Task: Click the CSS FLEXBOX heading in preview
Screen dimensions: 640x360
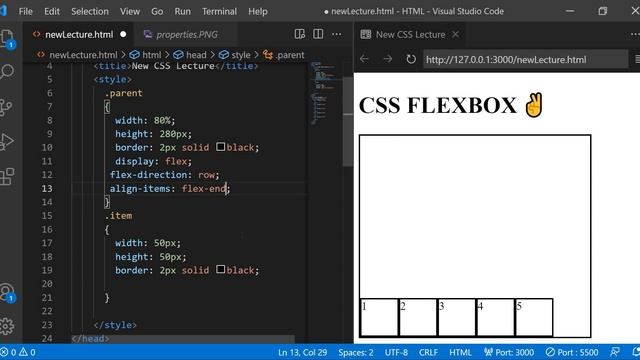Action: (451, 105)
